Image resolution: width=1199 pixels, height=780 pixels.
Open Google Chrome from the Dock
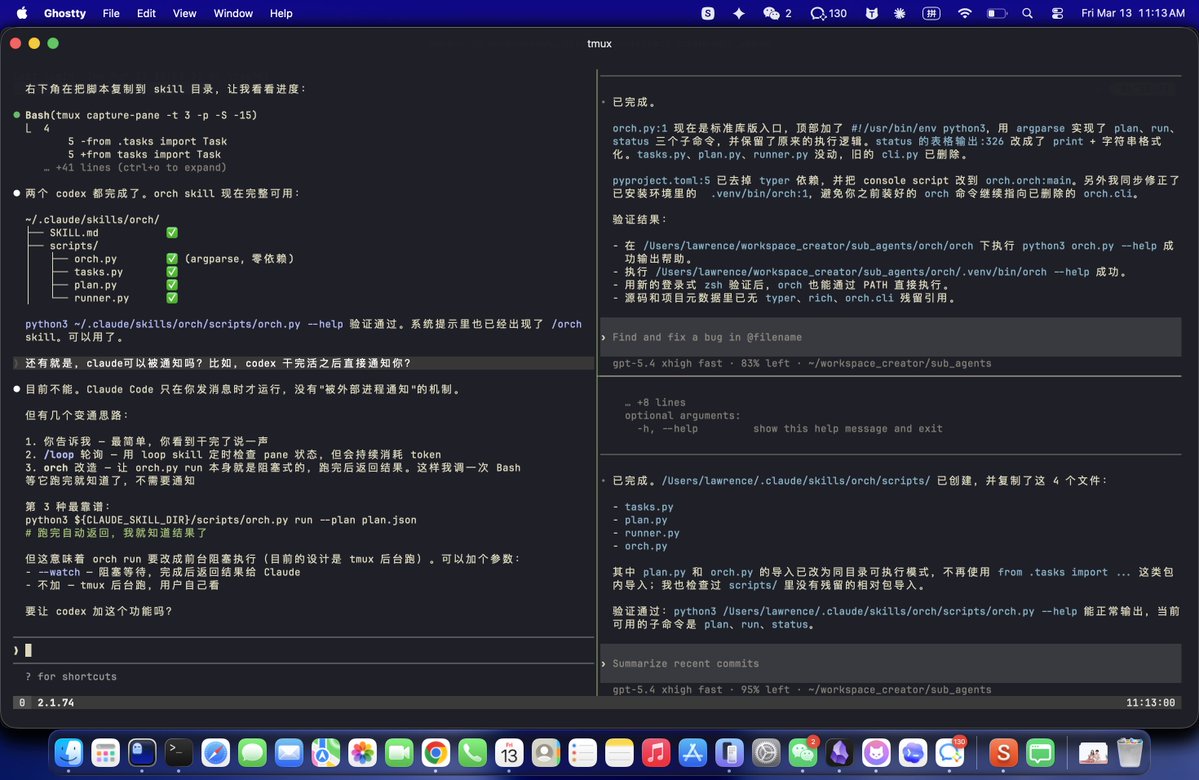click(x=435, y=751)
